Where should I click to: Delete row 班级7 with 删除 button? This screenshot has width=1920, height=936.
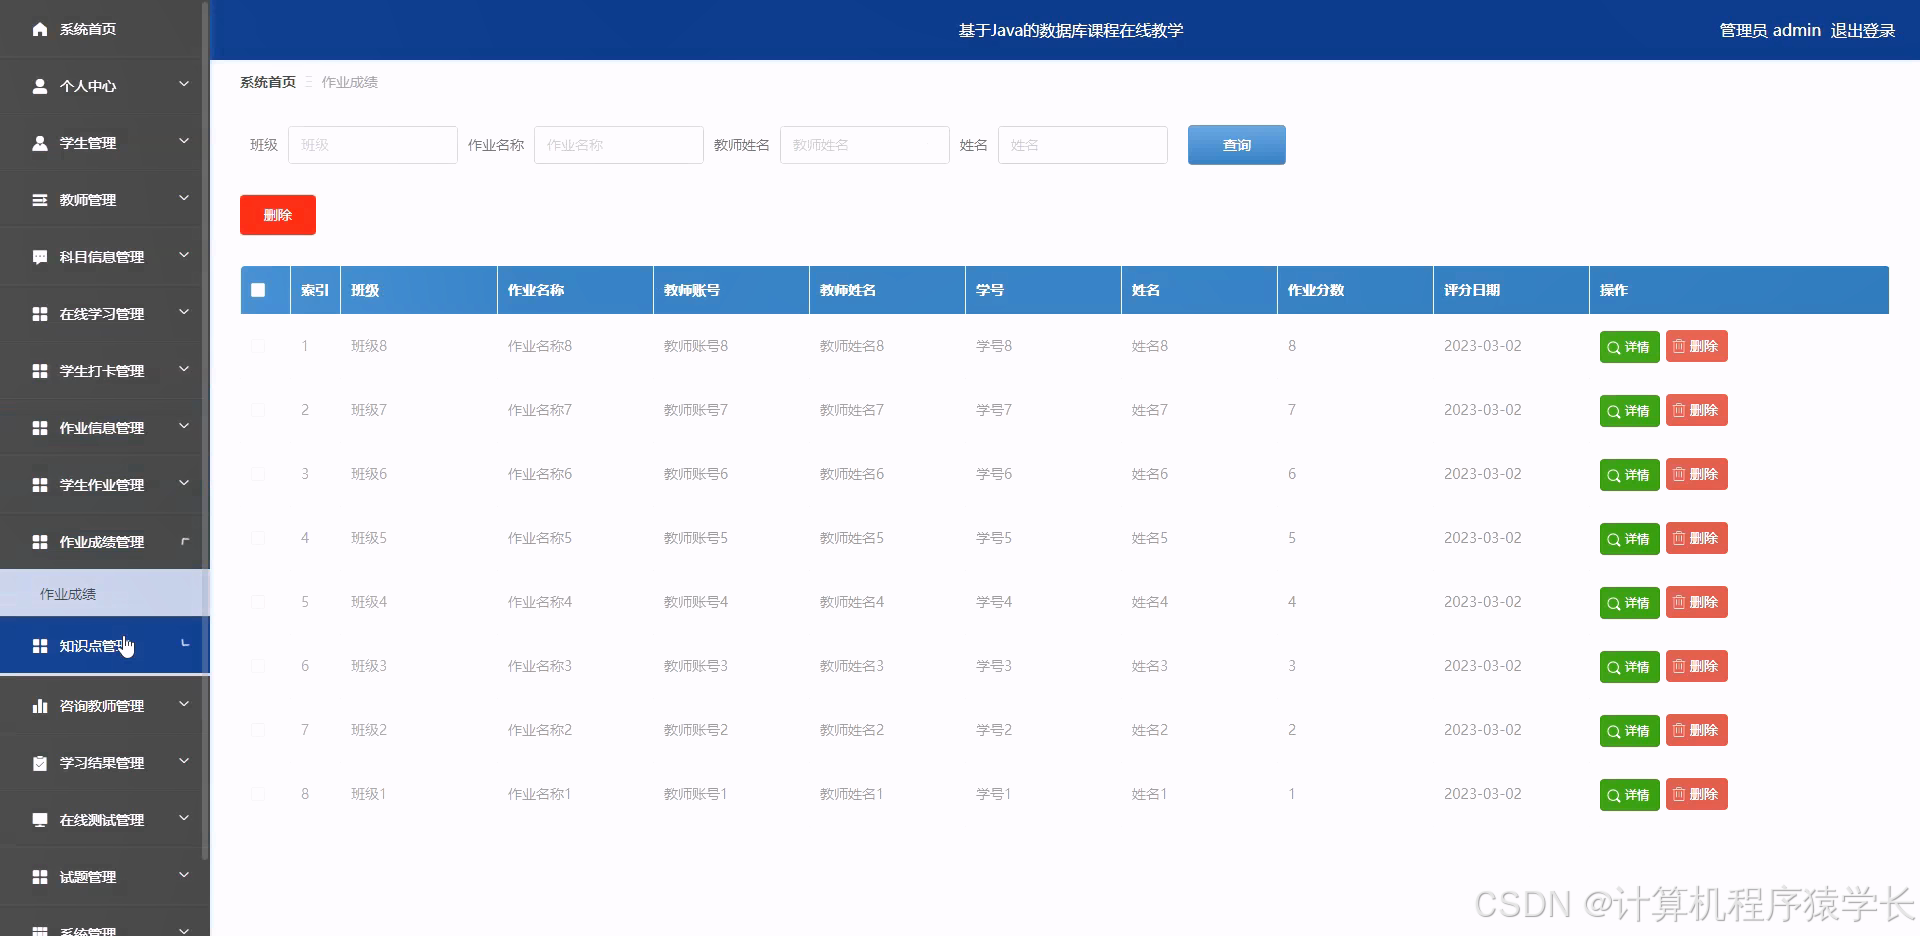pos(1697,410)
